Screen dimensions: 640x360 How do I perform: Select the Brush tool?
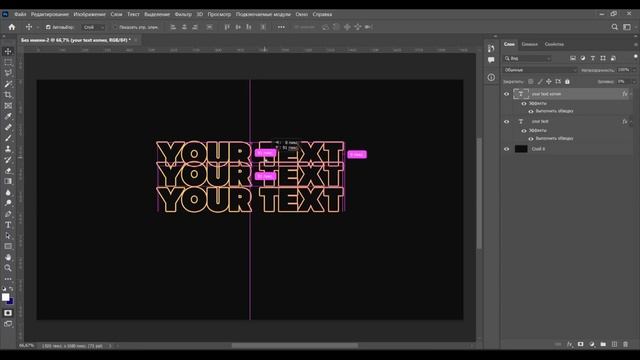(x=8, y=138)
